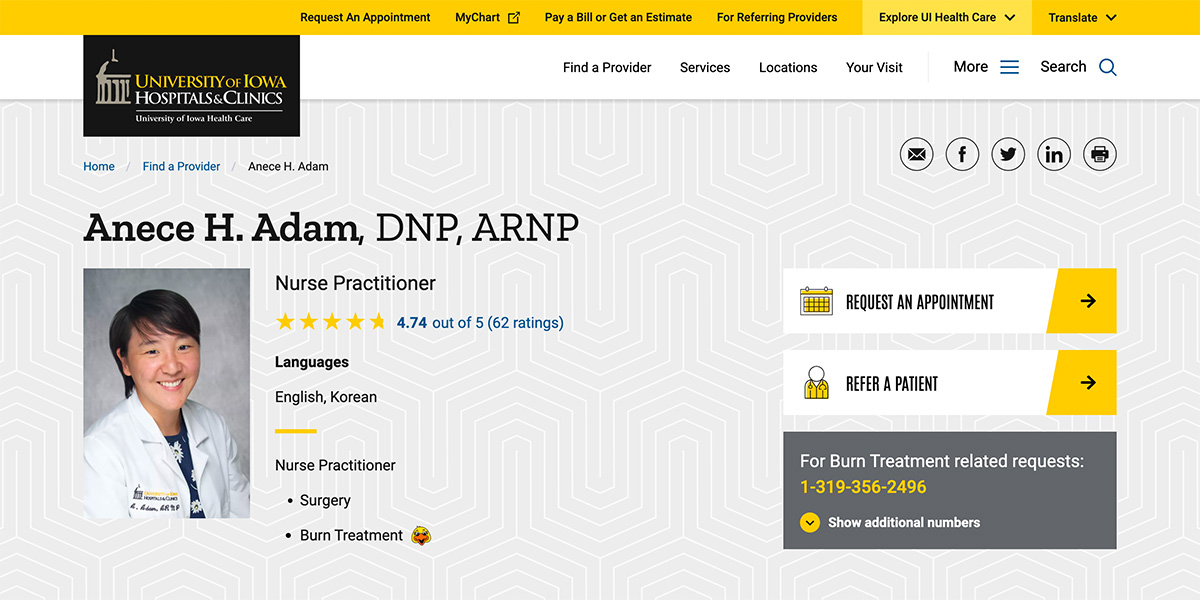Expand Show additional numbers
Screen dimensions: 1200x600
(890, 522)
